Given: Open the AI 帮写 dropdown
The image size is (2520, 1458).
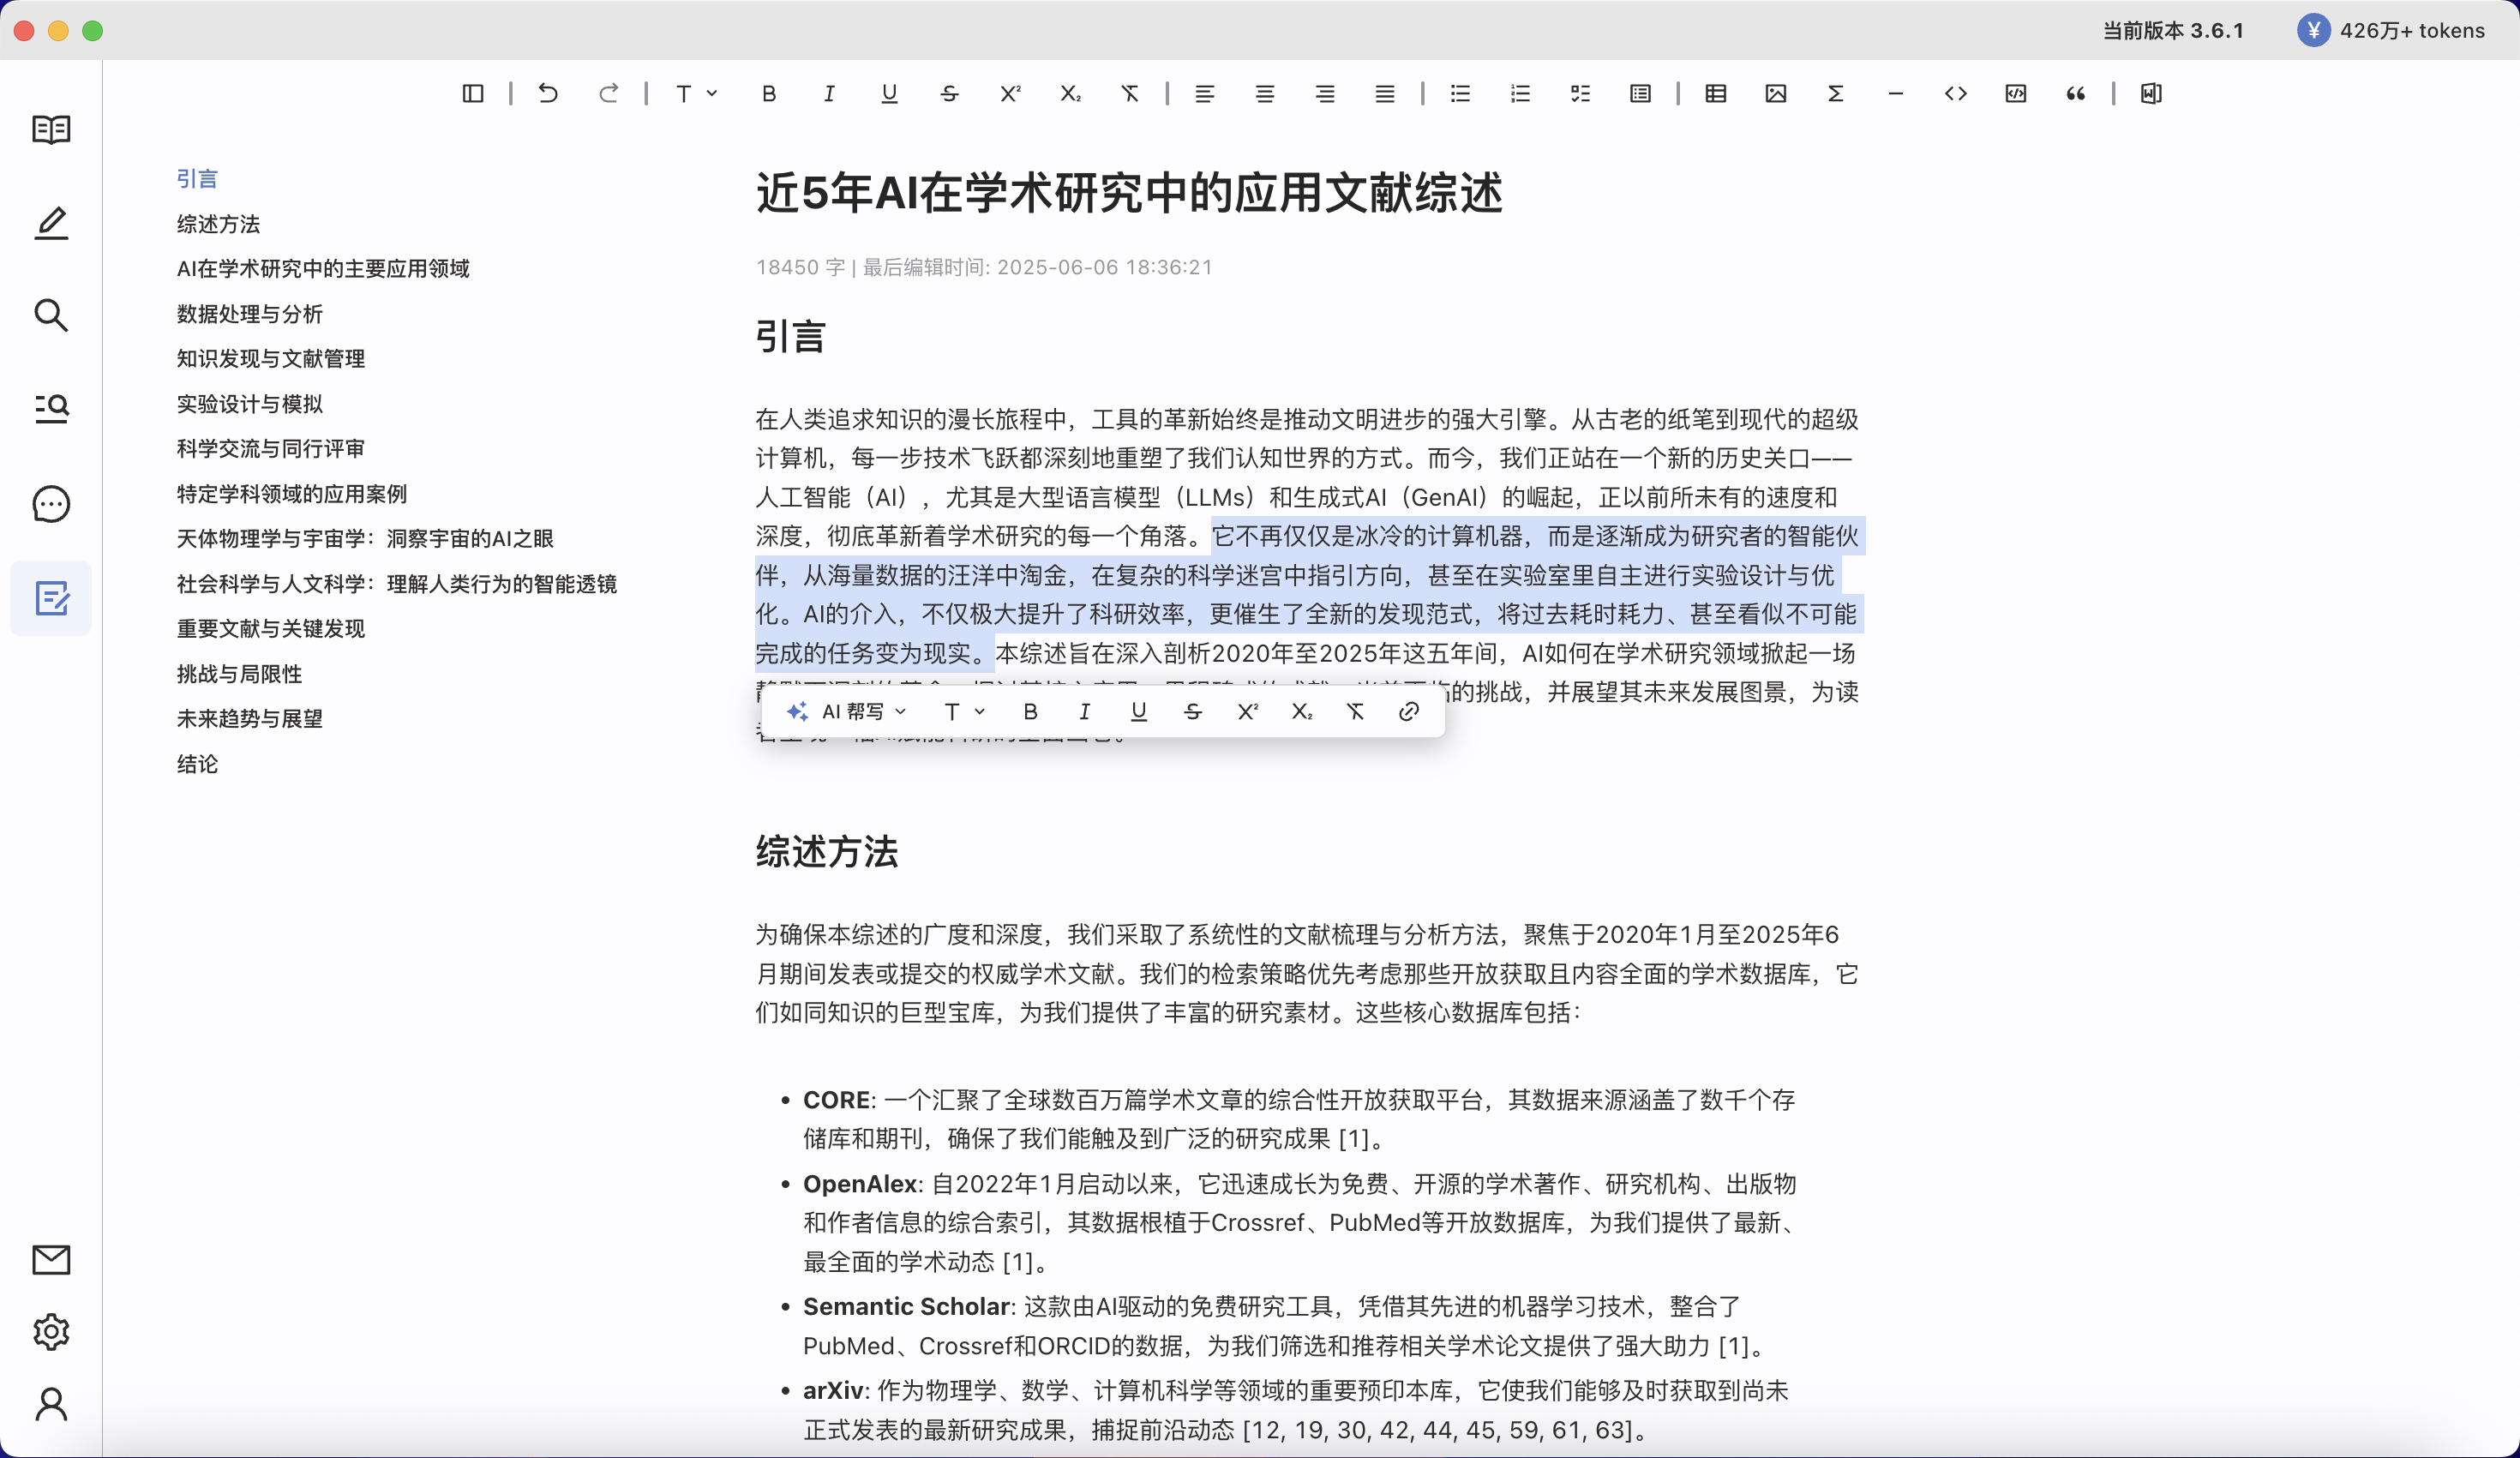Looking at the screenshot, I should 846,711.
